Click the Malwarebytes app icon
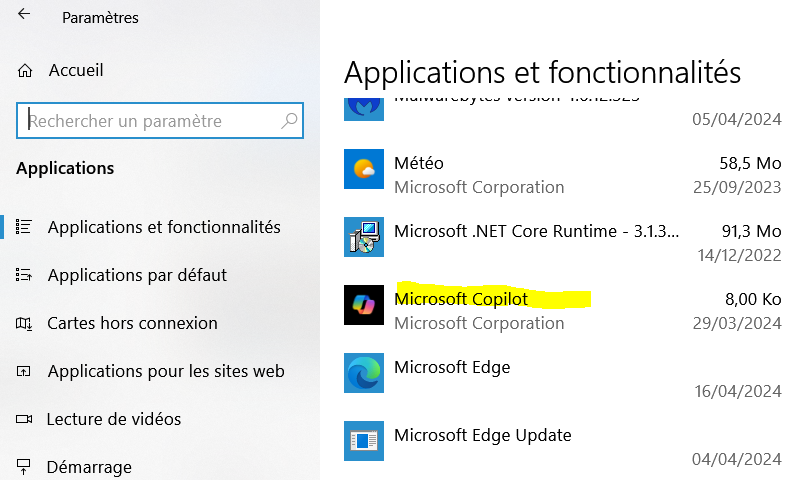This screenshot has height=480, width=805. (x=363, y=104)
